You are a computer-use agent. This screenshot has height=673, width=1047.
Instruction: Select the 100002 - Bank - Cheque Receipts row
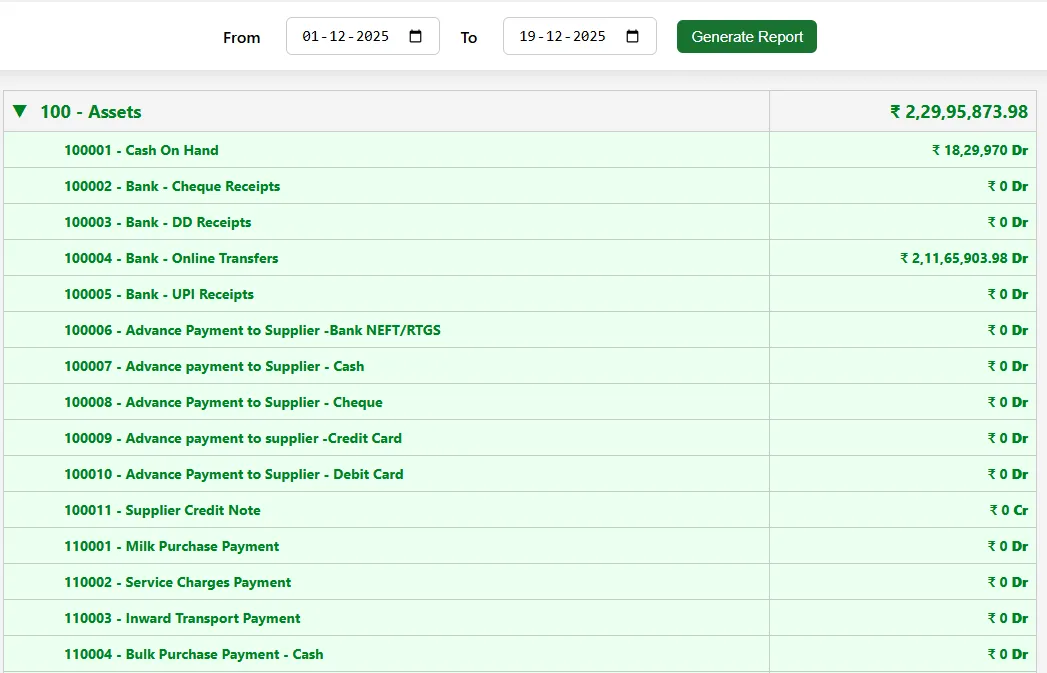click(519, 186)
